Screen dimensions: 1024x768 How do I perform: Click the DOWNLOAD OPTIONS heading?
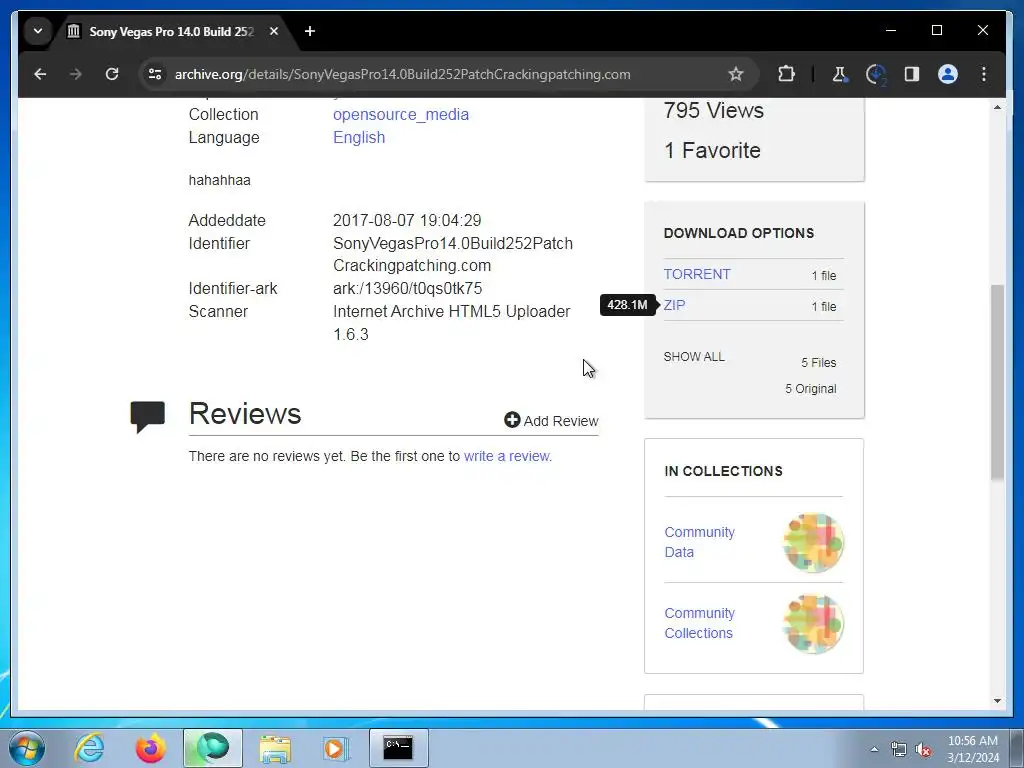coord(739,233)
